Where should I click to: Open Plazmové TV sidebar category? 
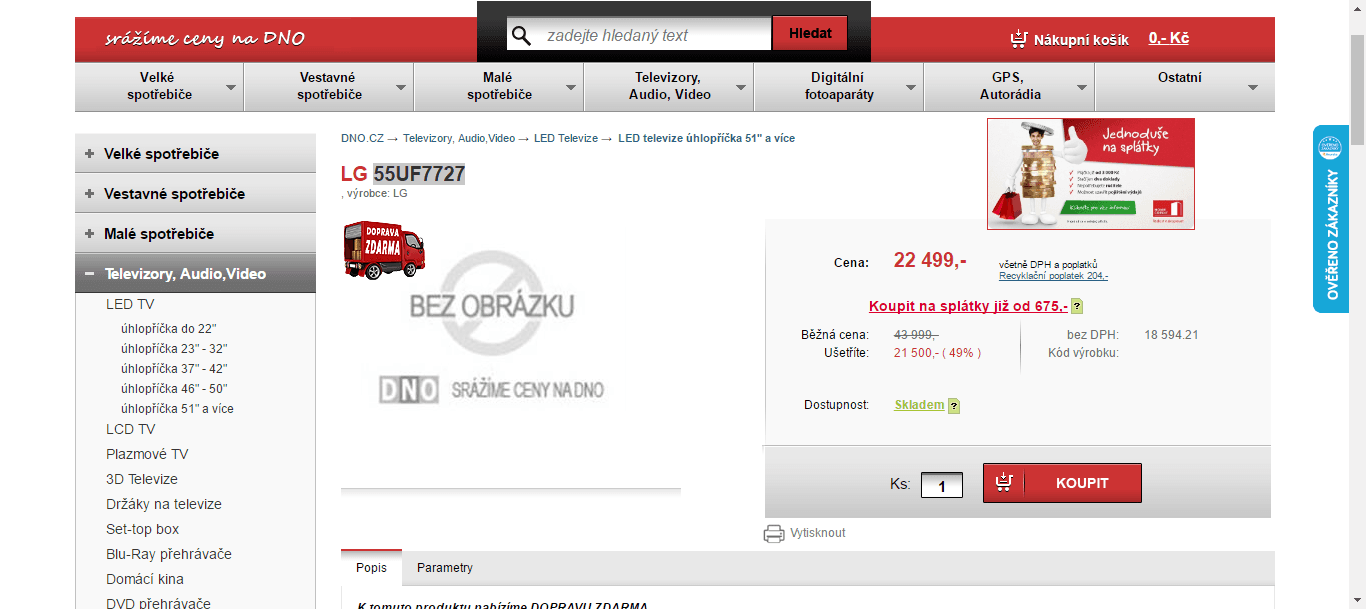(x=147, y=454)
